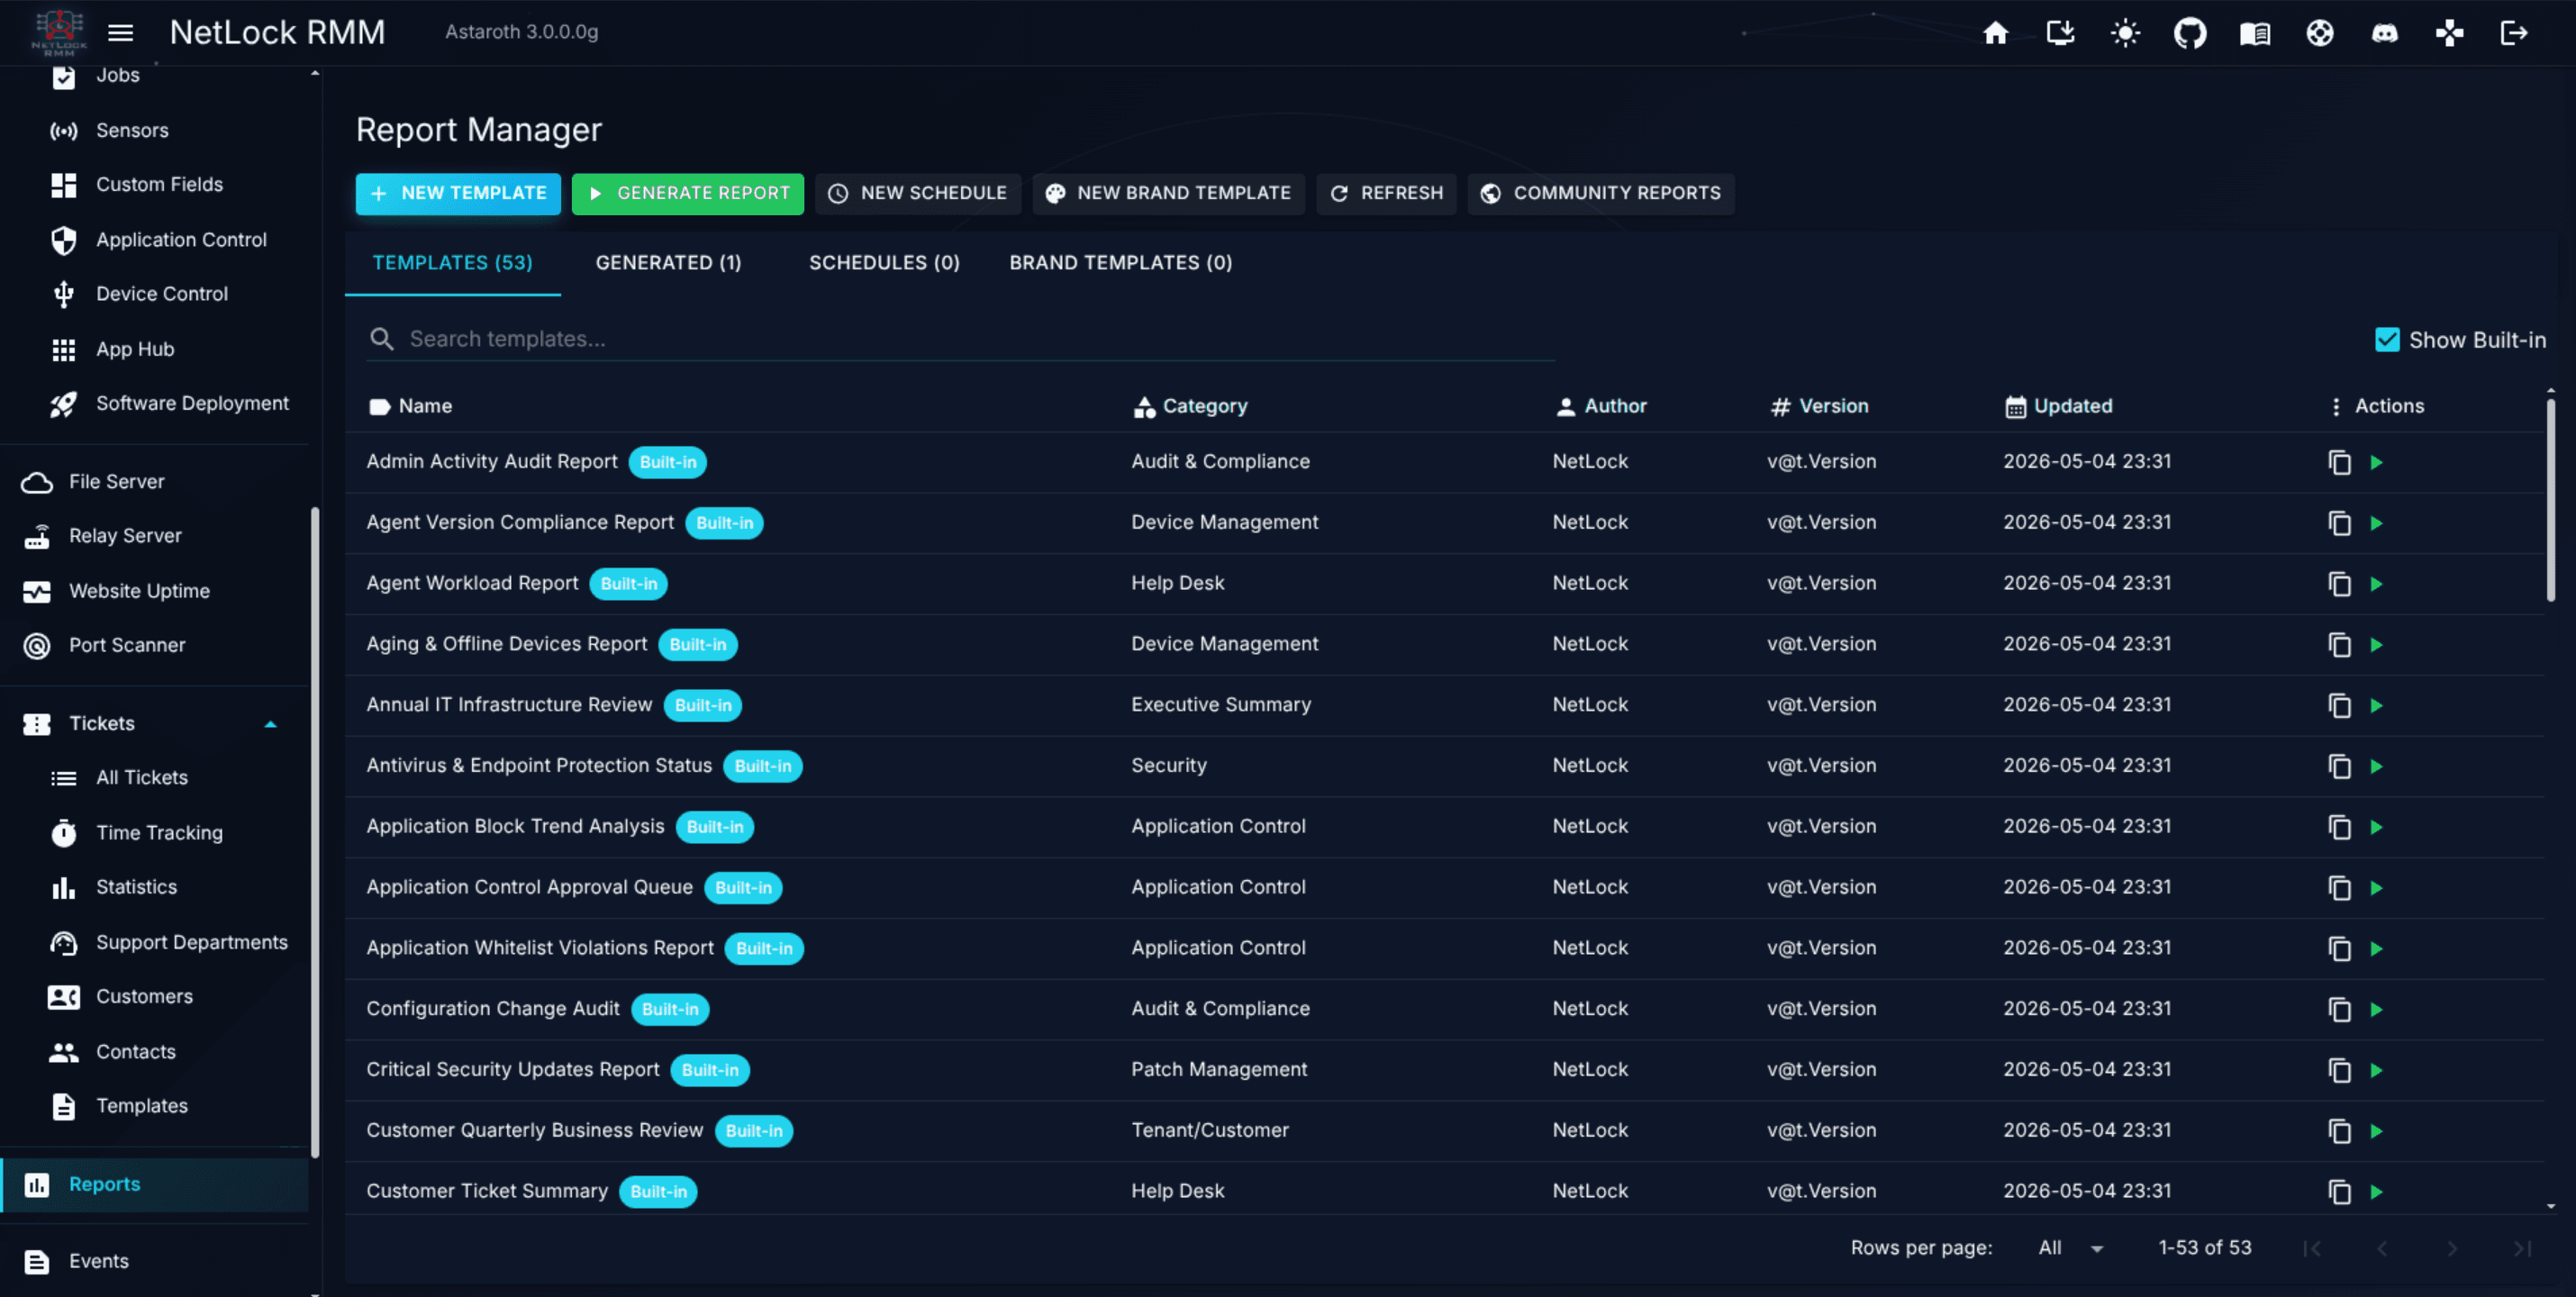This screenshot has width=2576, height=1297.
Task: Click the Refresh button
Action: [x=1386, y=194]
